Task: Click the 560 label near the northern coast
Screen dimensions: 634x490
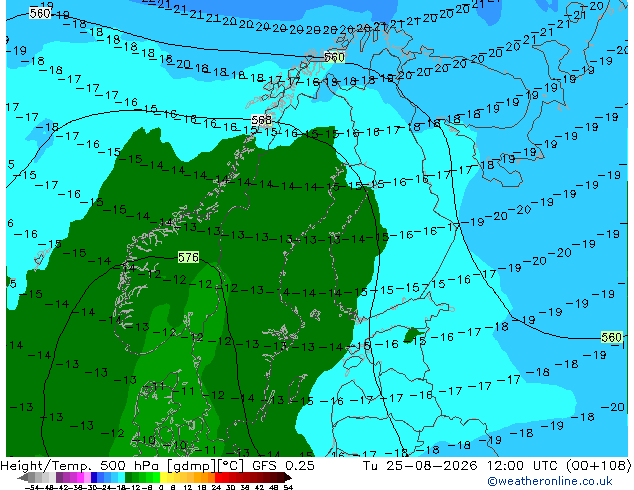Action: click(x=334, y=57)
